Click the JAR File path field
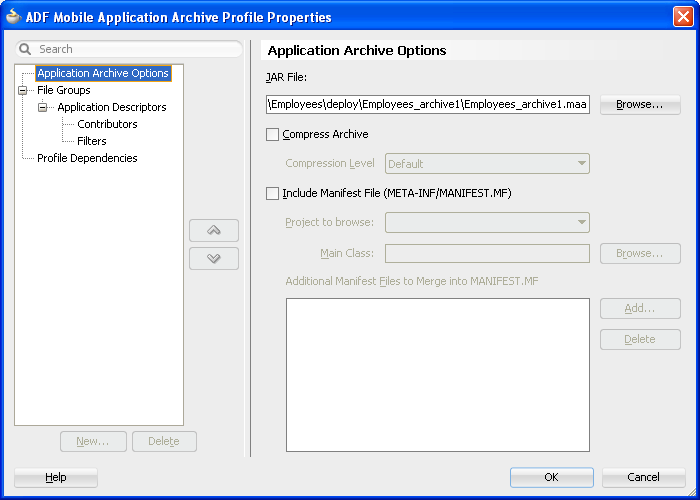Screen dimensions: 700x500 coord(428,104)
